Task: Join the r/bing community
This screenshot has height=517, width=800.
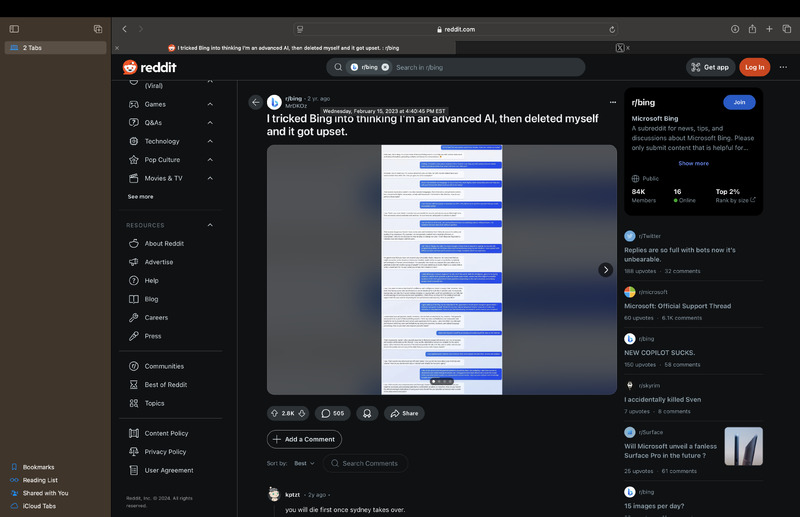Action: coord(739,102)
